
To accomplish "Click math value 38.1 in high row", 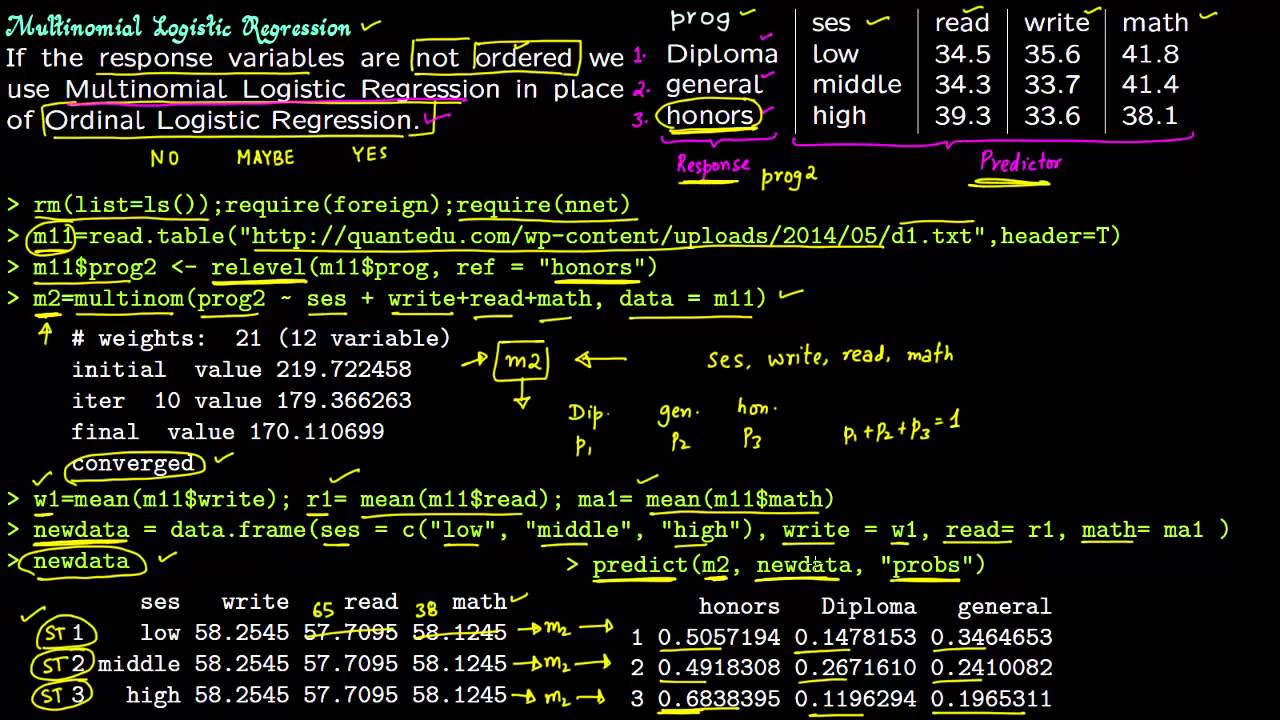I will coord(1150,116).
